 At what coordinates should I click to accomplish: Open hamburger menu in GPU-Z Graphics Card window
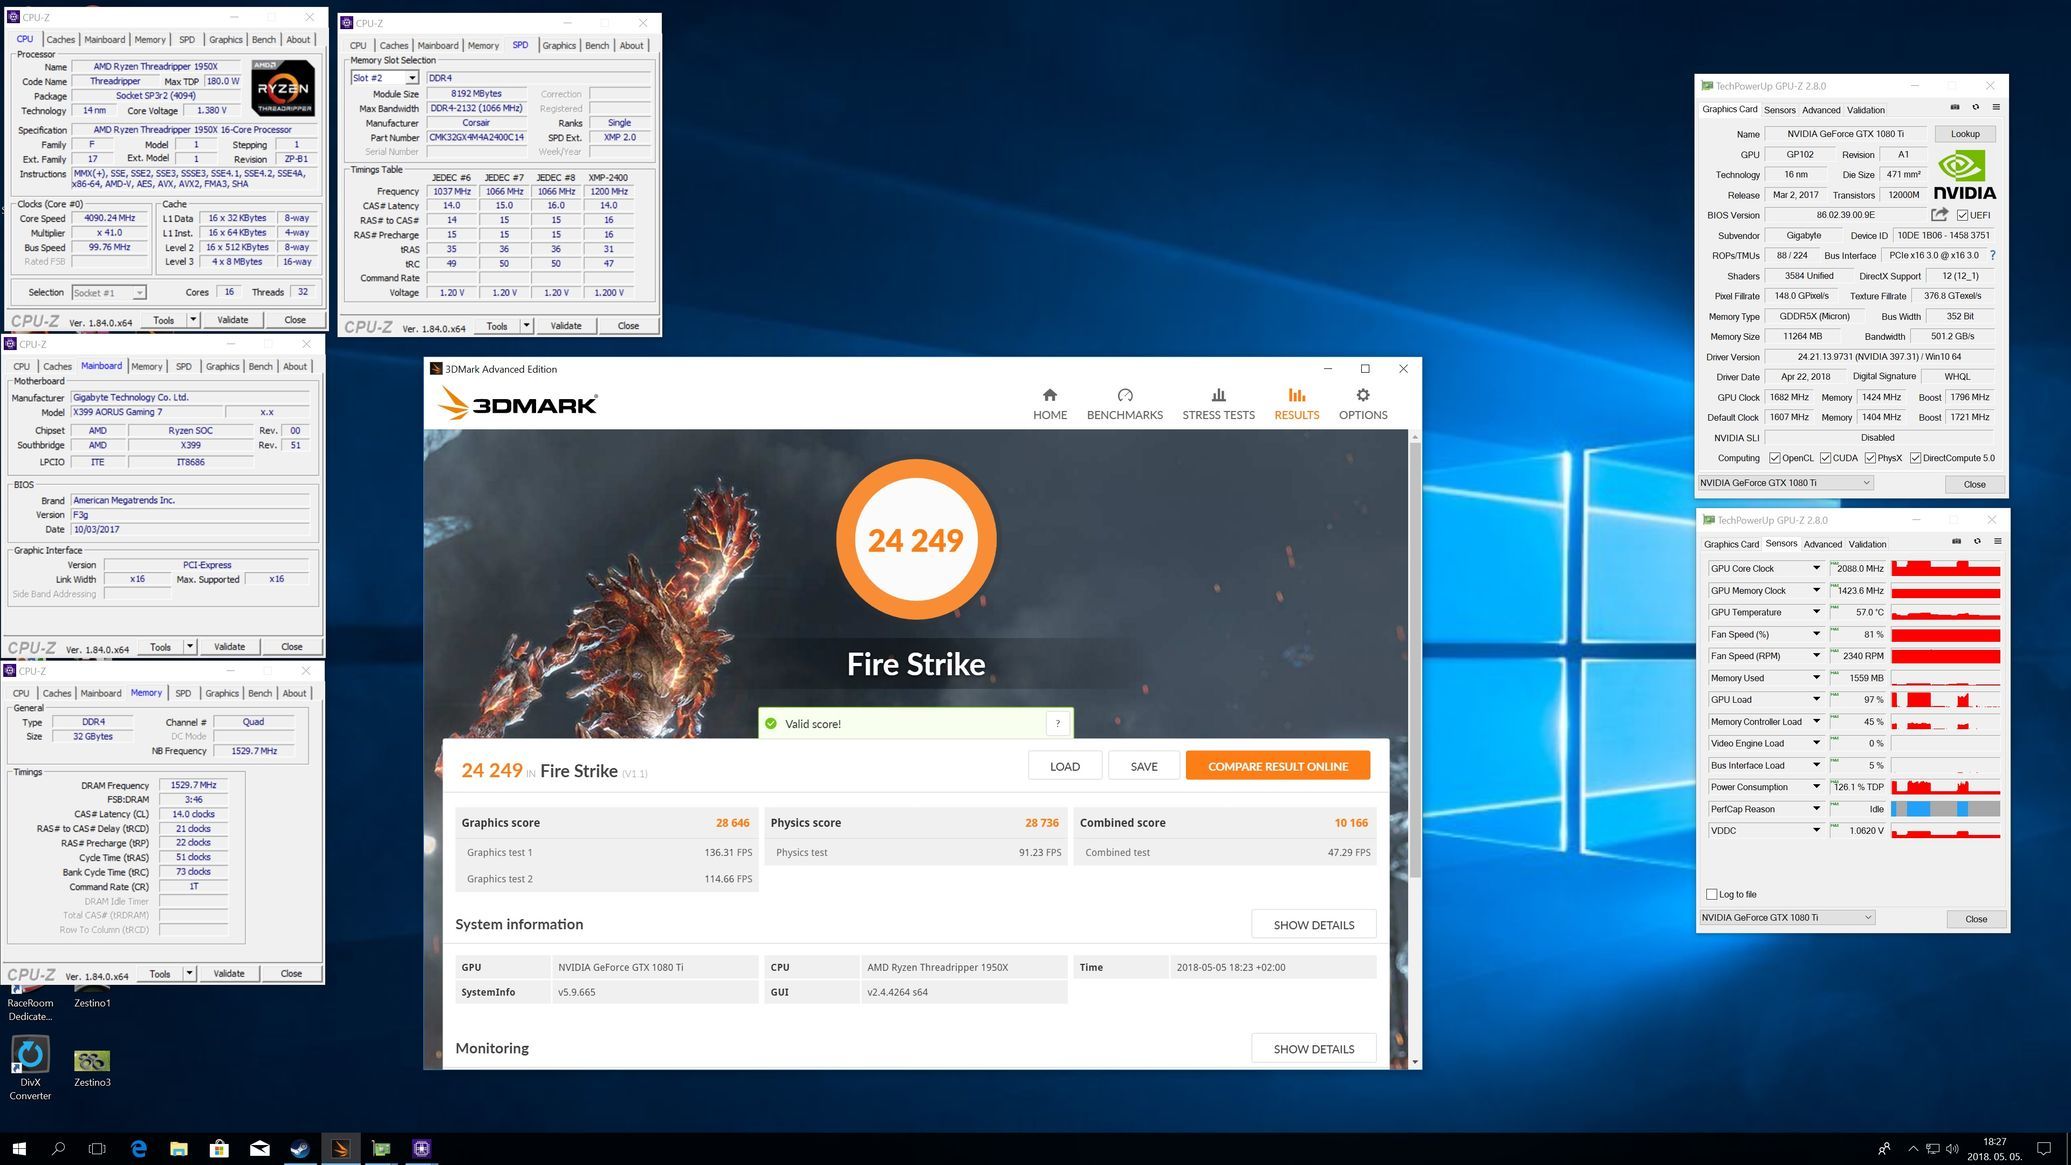1996,108
